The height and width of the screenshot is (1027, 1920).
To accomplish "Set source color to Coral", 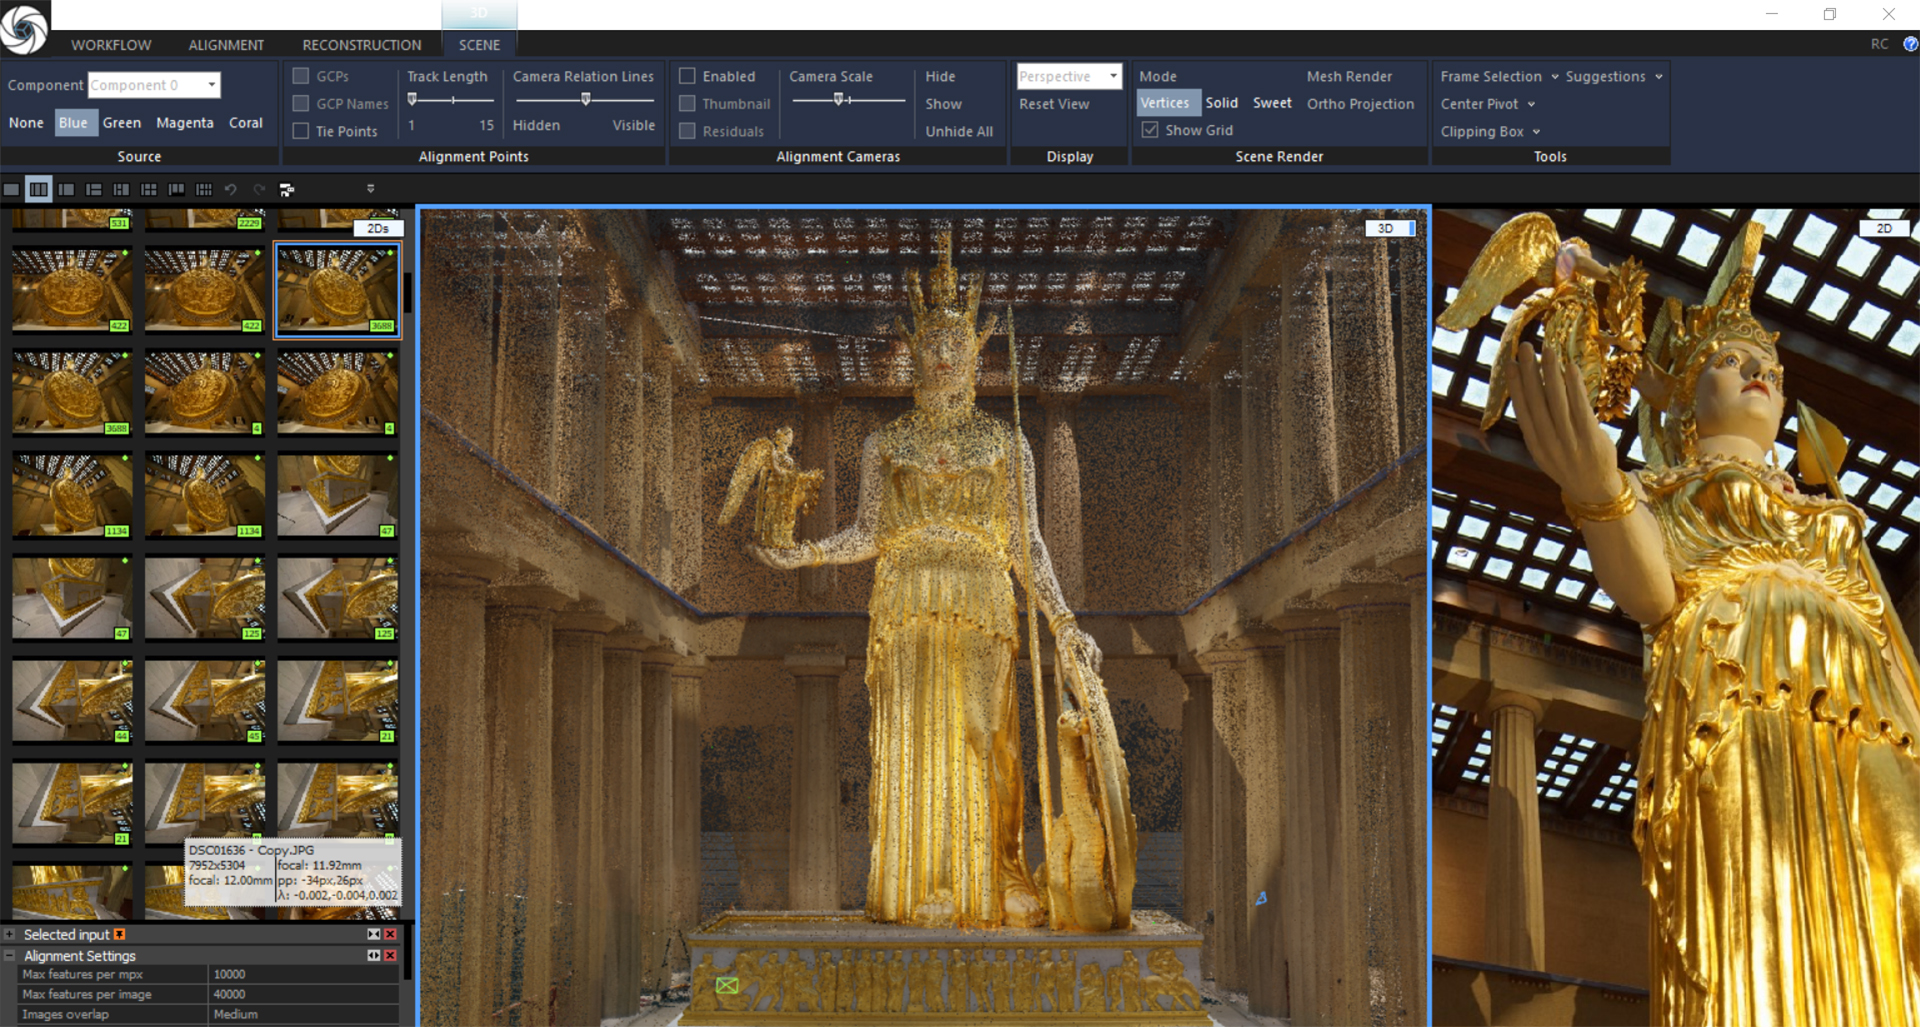I will click(246, 123).
